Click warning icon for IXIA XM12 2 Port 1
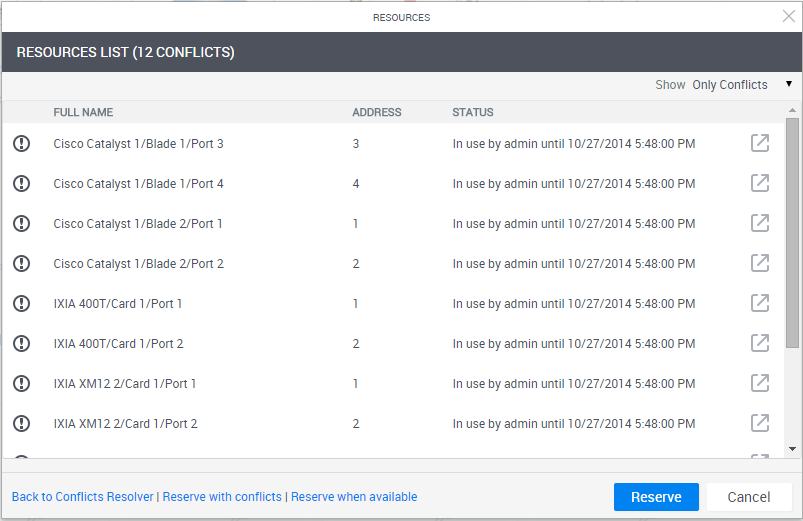 22,384
